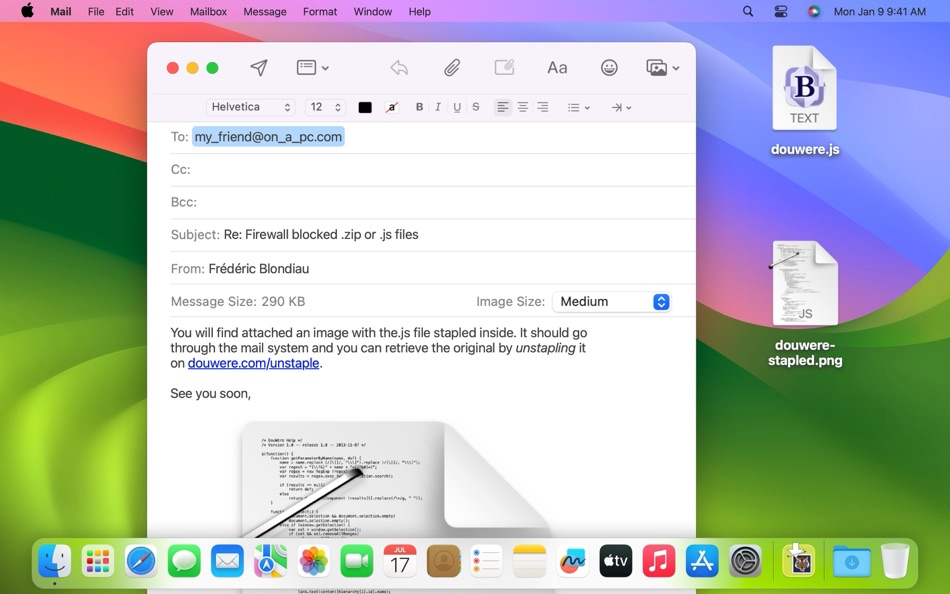Toggle strikethrough formatting
This screenshot has width=950, height=594.
[x=476, y=107]
